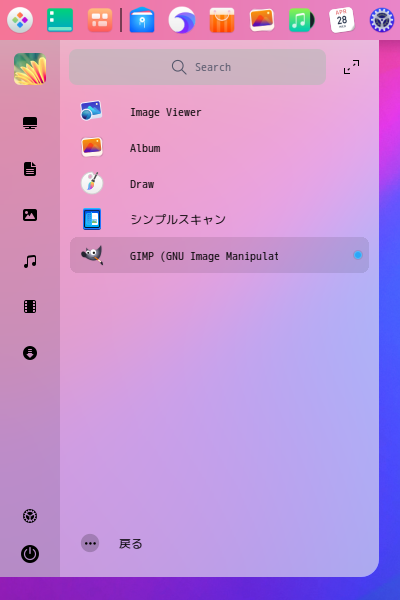Open the music player dock icon
Viewport: 400px width, 600px height.
[301, 20]
